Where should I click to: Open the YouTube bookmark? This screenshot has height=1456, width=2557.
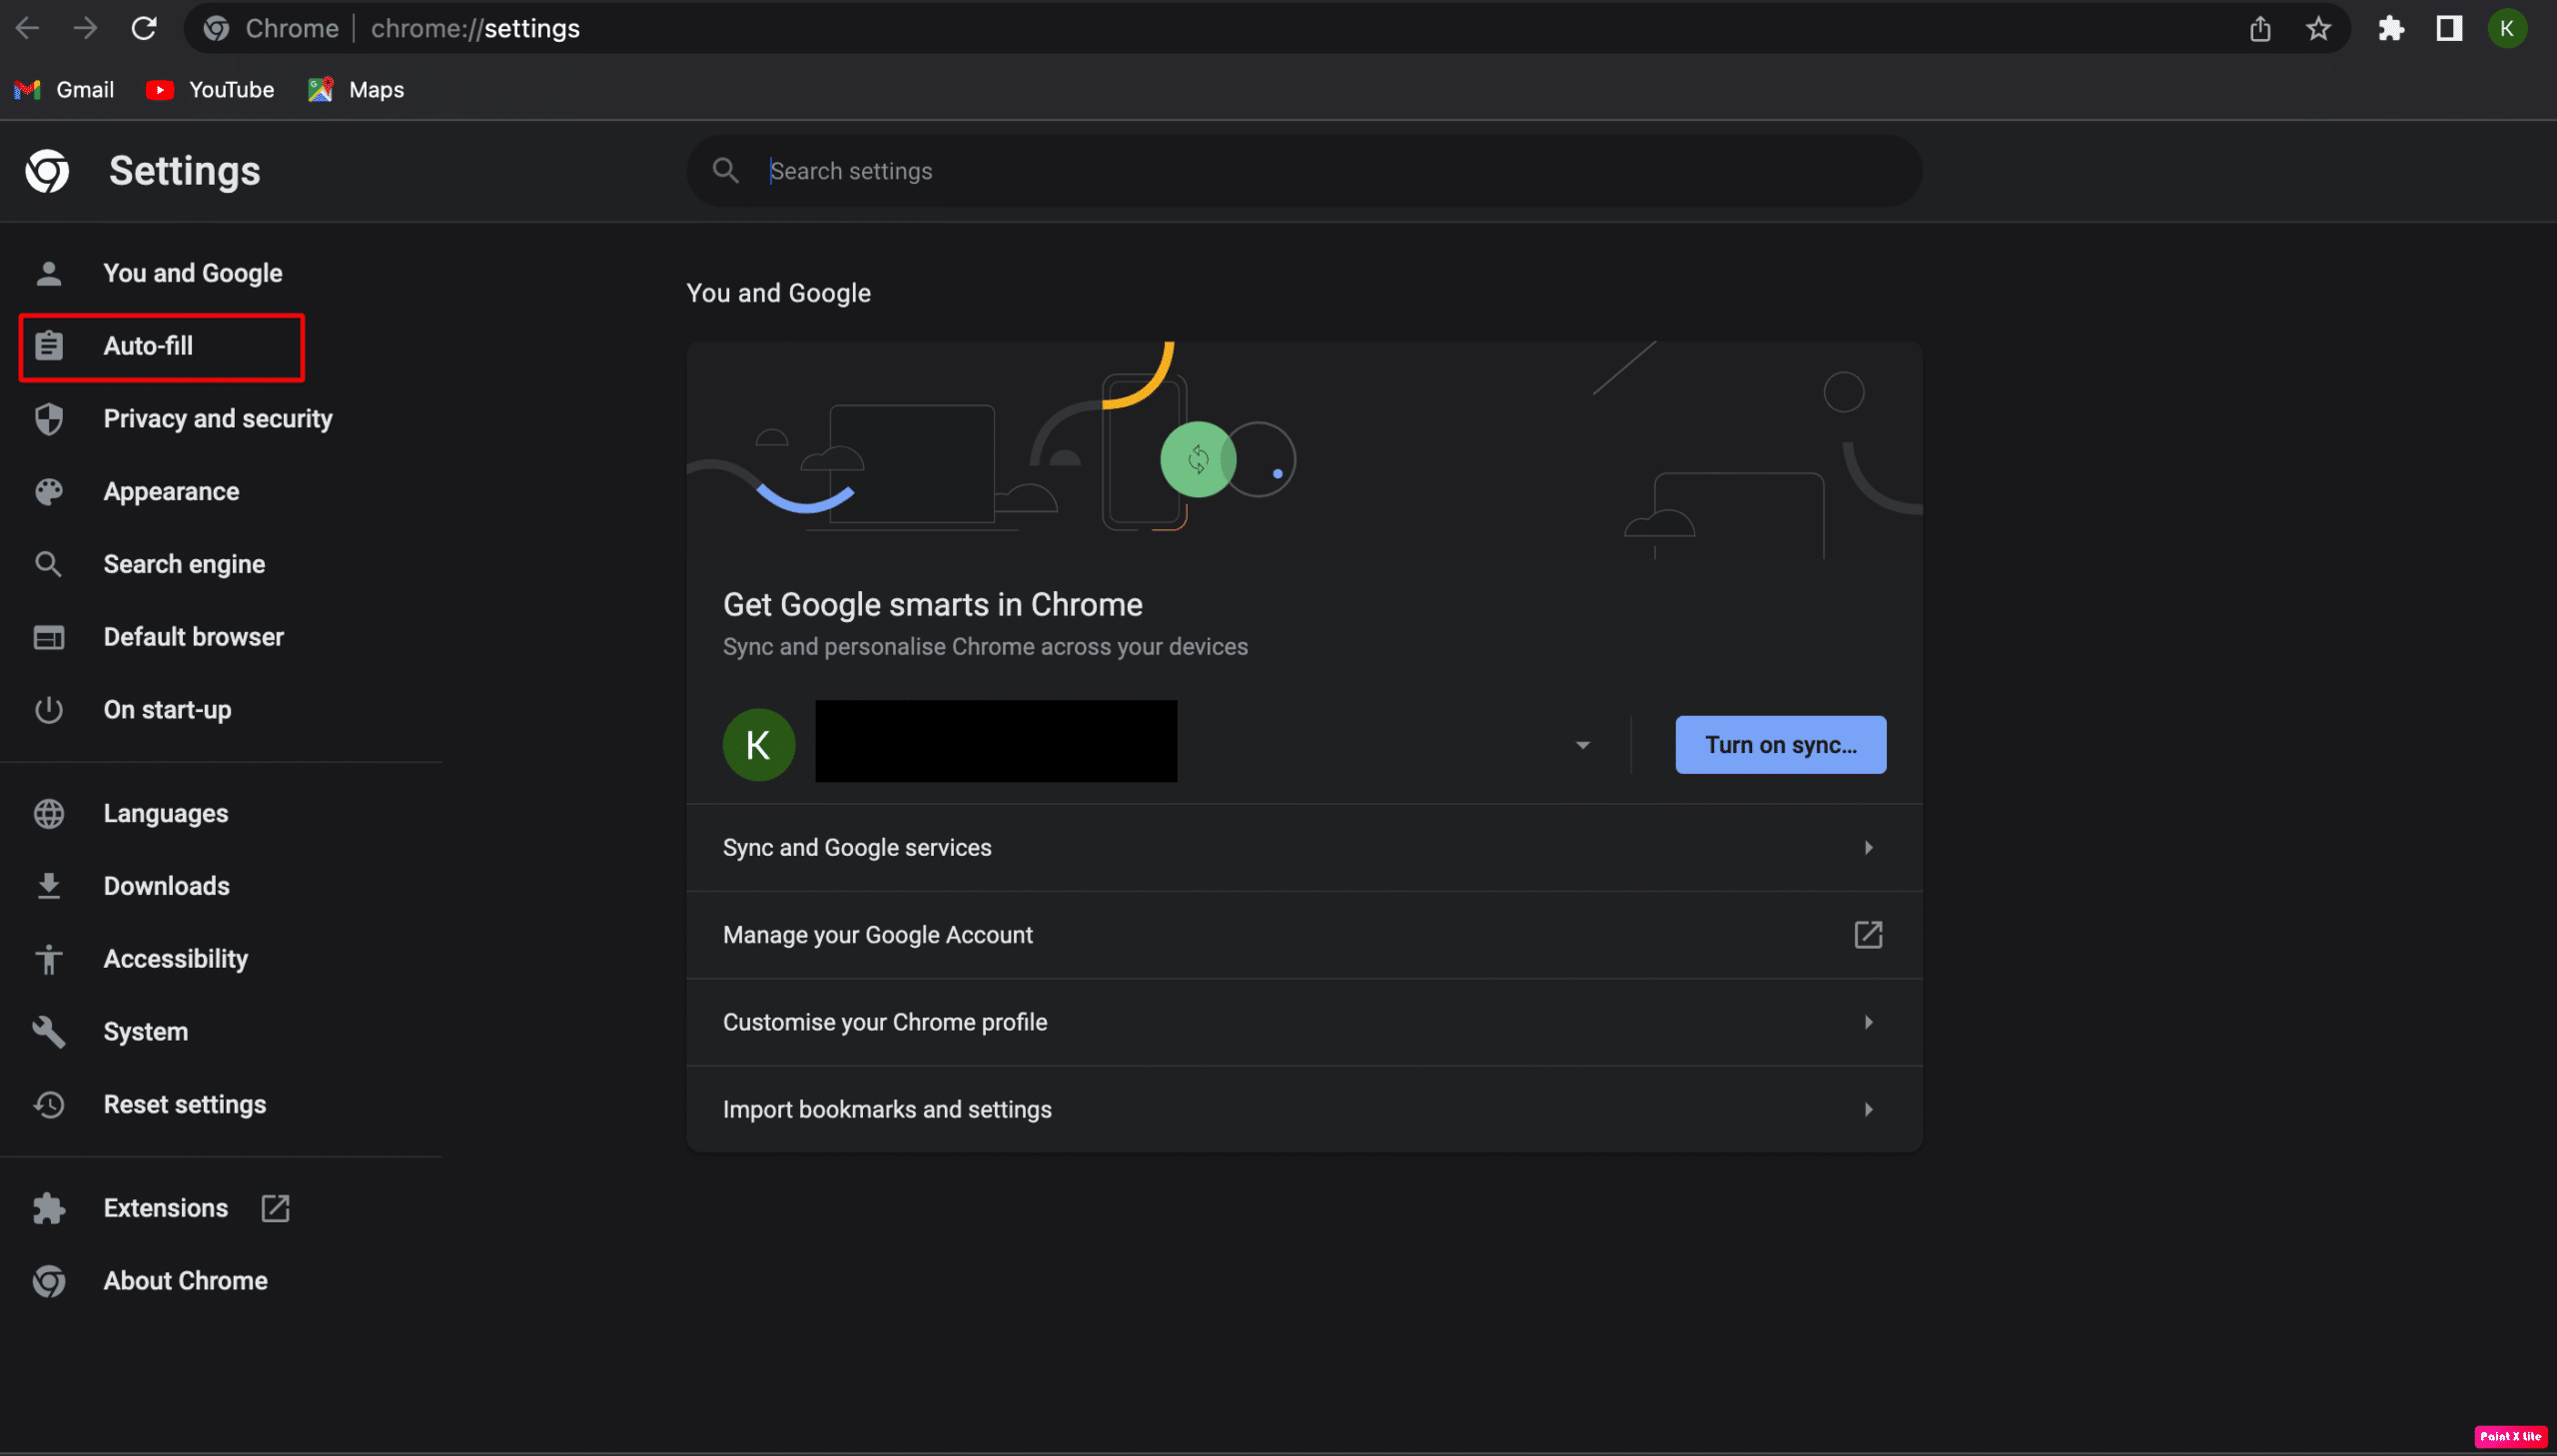click(211, 90)
